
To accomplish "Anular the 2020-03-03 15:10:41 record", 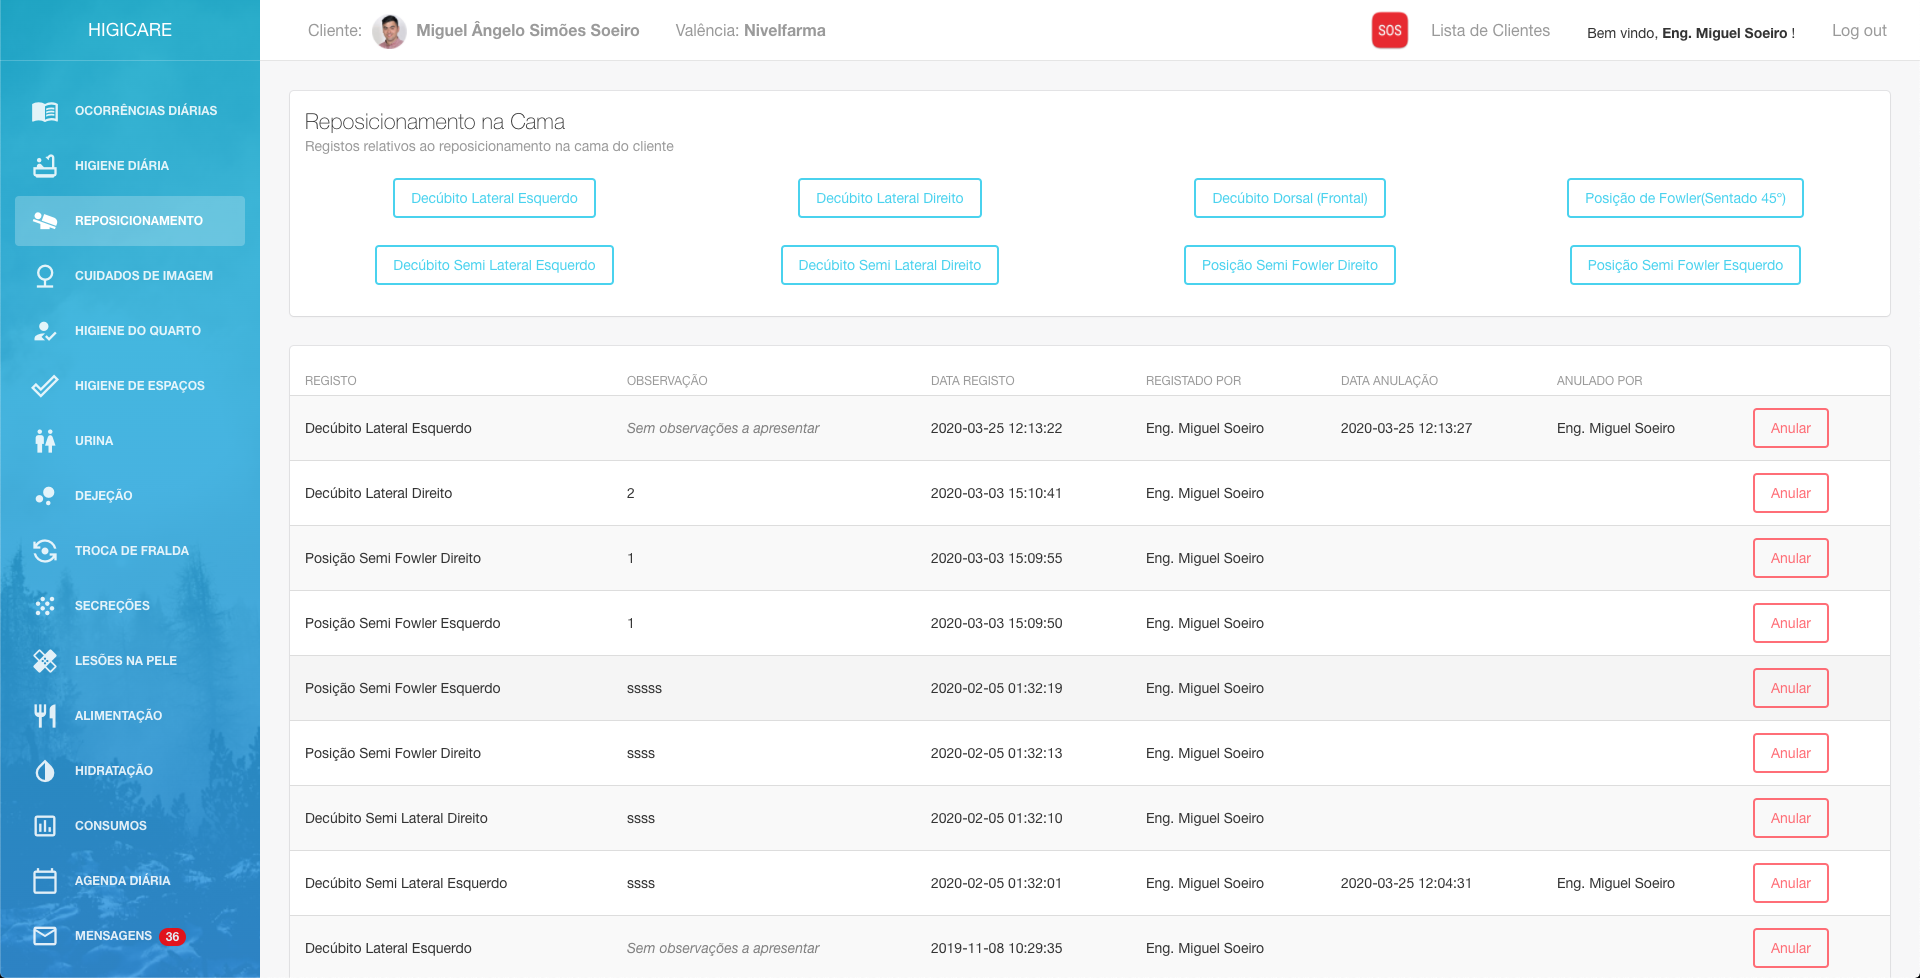I will [1790, 493].
